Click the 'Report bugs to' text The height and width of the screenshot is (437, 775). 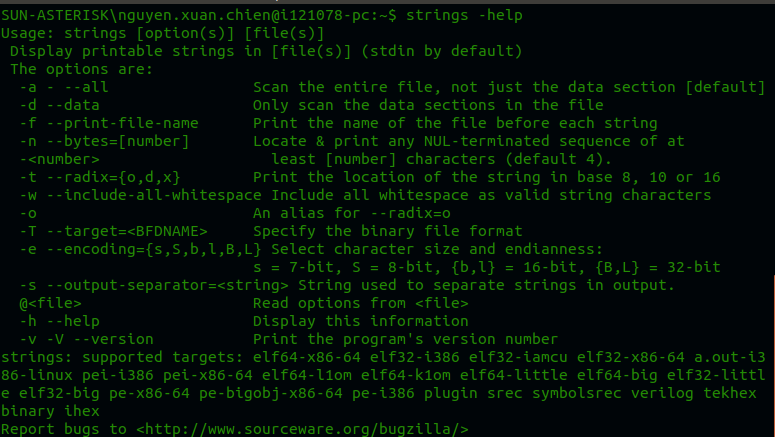[65, 428]
